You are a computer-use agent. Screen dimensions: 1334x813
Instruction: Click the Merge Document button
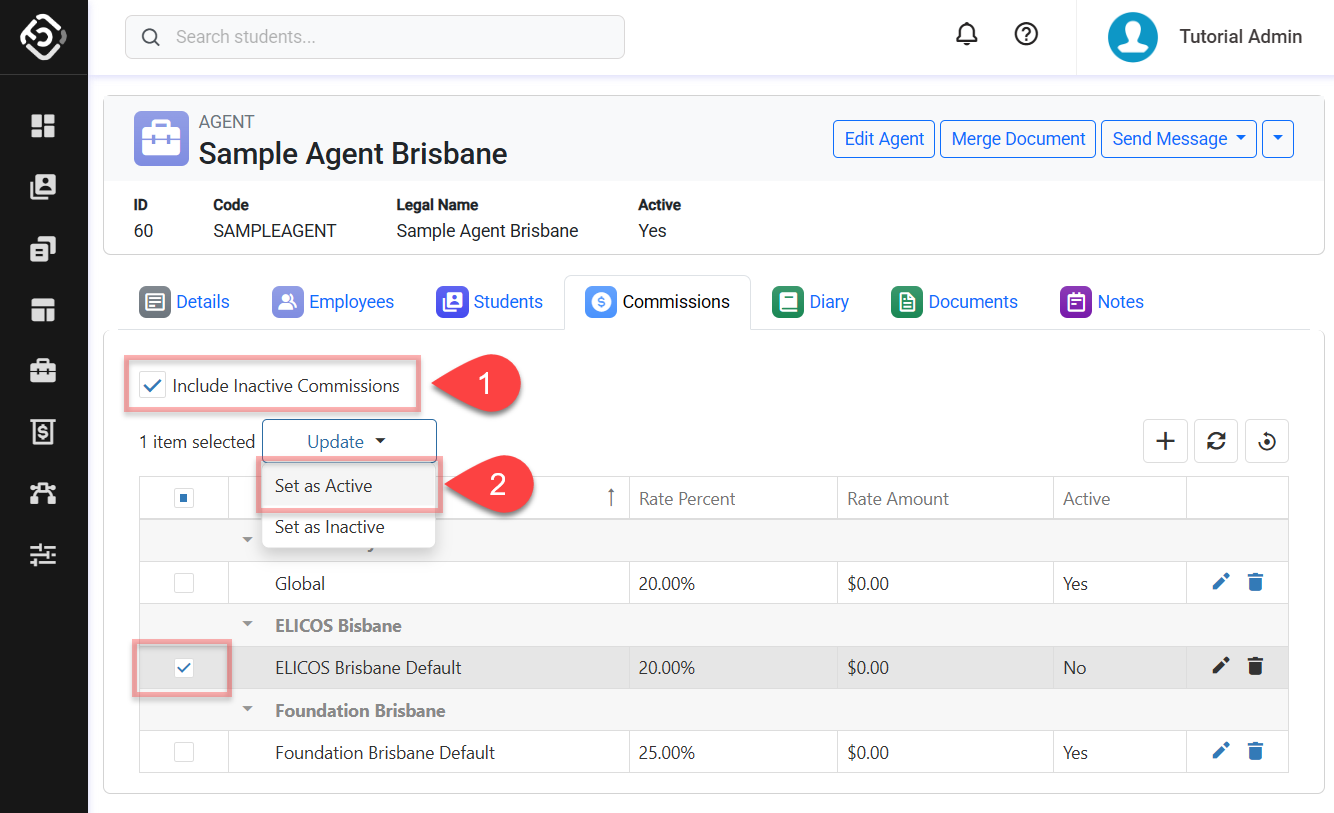[x=1018, y=139]
